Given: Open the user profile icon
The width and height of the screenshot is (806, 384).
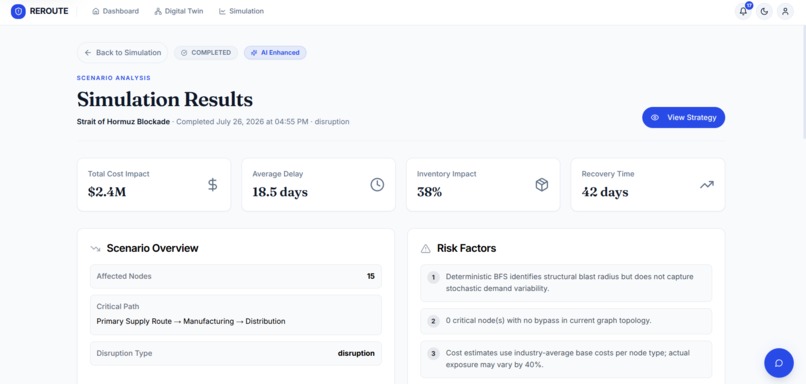Looking at the screenshot, I should click(x=785, y=11).
